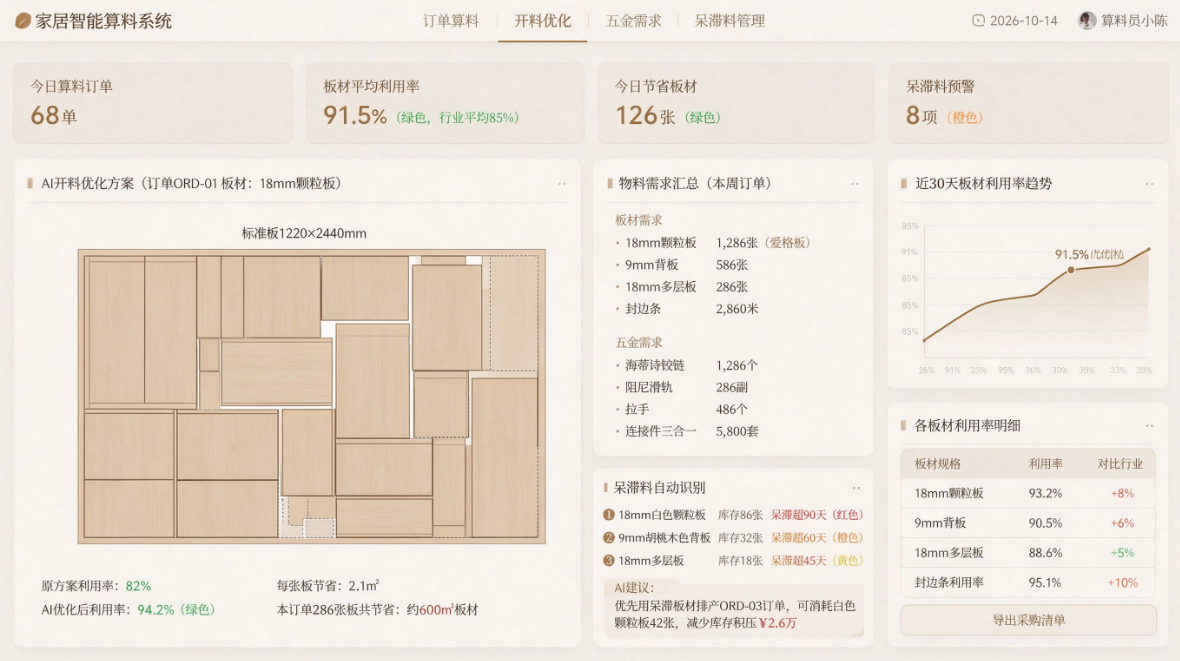
Task: Open more options on 各板材利用率明细 panel
Action: point(1149,425)
